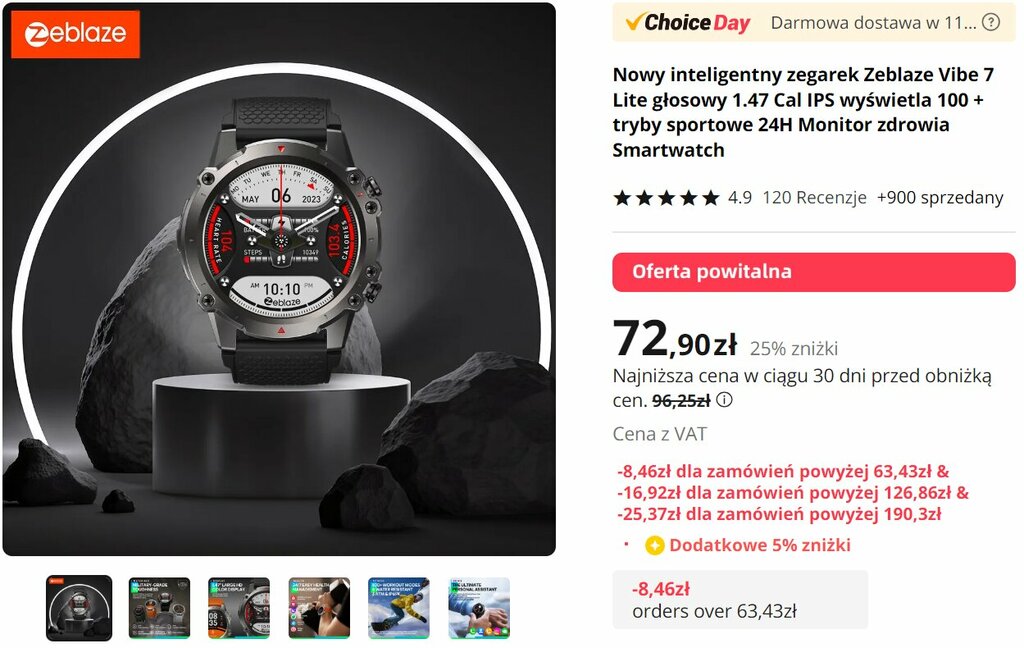Click the Oferta powitalna banner
The height and width of the screenshot is (648, 1024).
point(814,272)
